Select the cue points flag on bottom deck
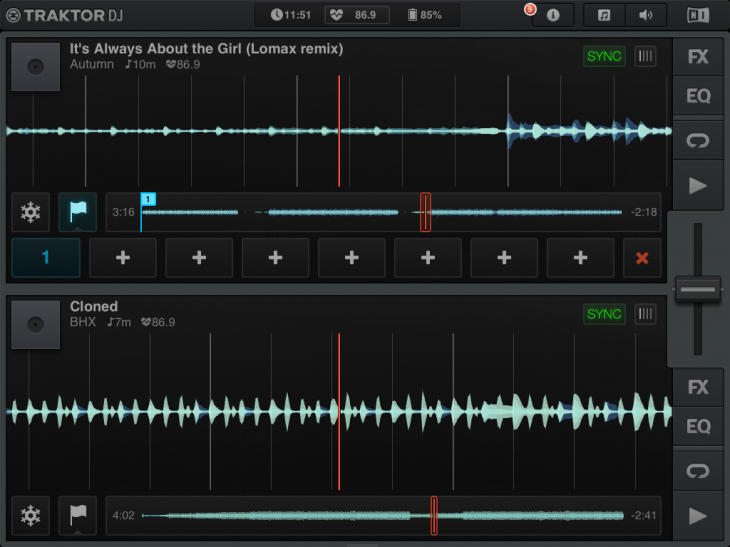The height and width of the screenshot is (547, 730). click(77, 515)
